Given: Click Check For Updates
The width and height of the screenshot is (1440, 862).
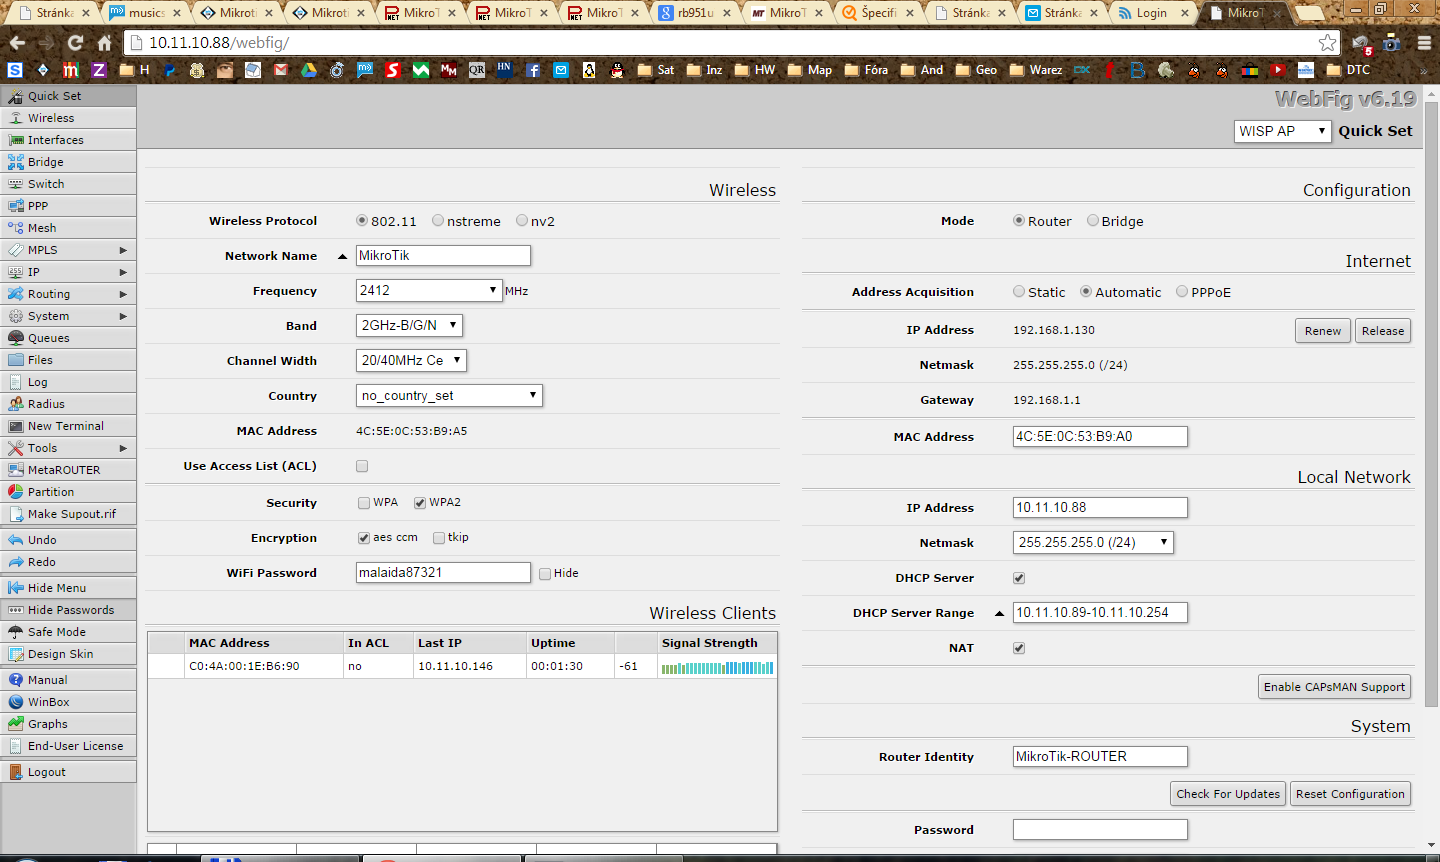Looking at the screenshot, I should (1227, 793).
